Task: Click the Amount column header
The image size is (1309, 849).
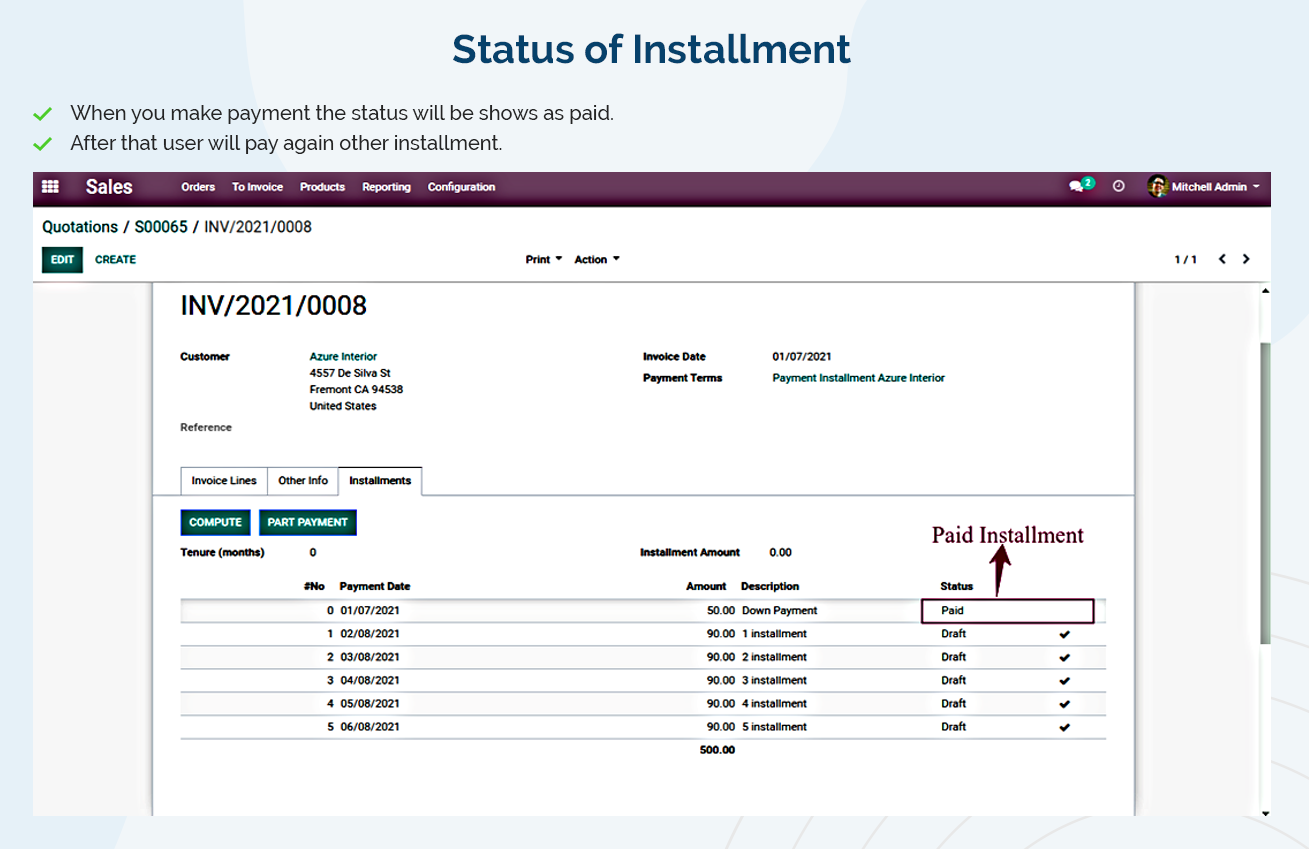Action: pyautogui.click(x=706, y=587)
